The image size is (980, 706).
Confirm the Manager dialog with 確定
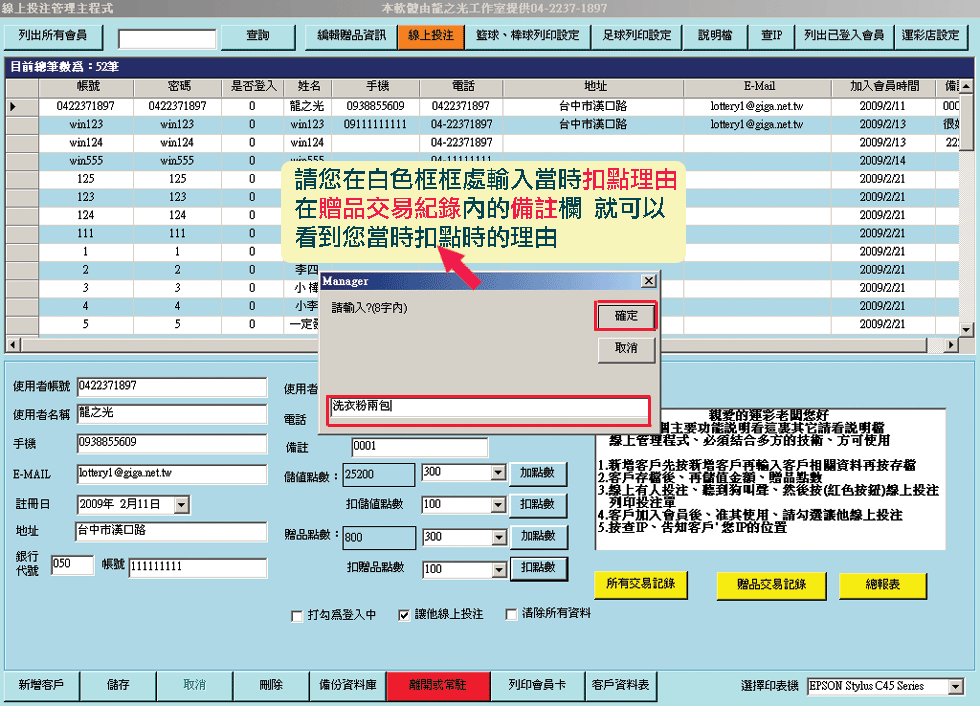[x=626, y=316]
